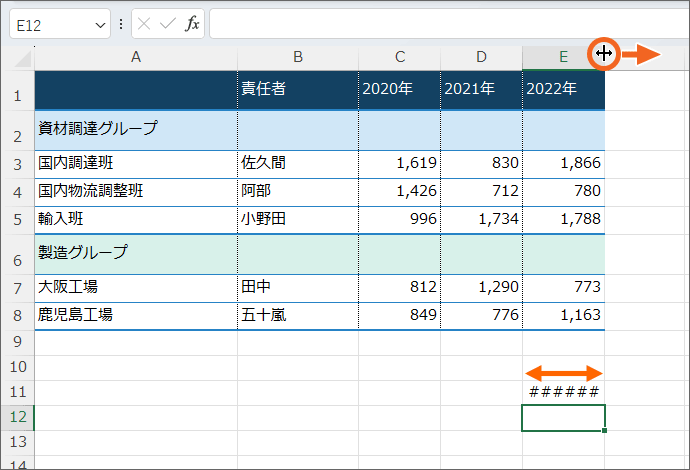Select the 大阪工場 cell
Viewport: 690px width, 470px height.
coord(136,288)
